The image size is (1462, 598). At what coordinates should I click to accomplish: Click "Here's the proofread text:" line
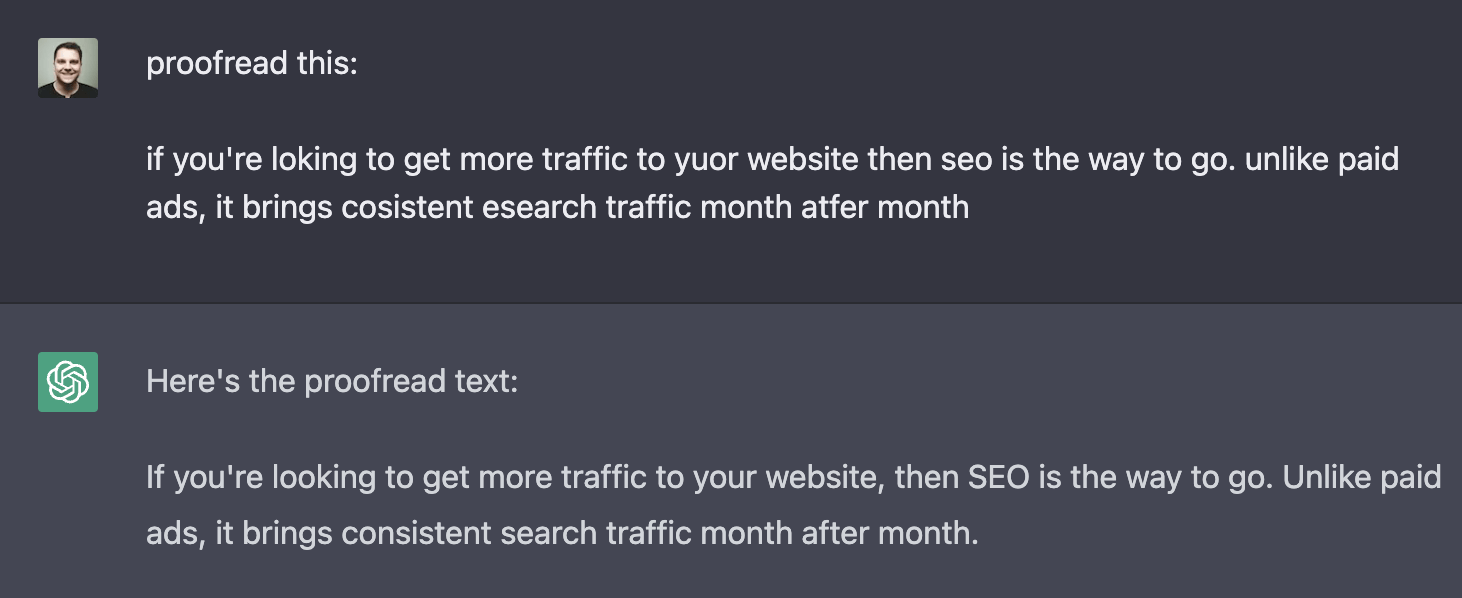332,381
